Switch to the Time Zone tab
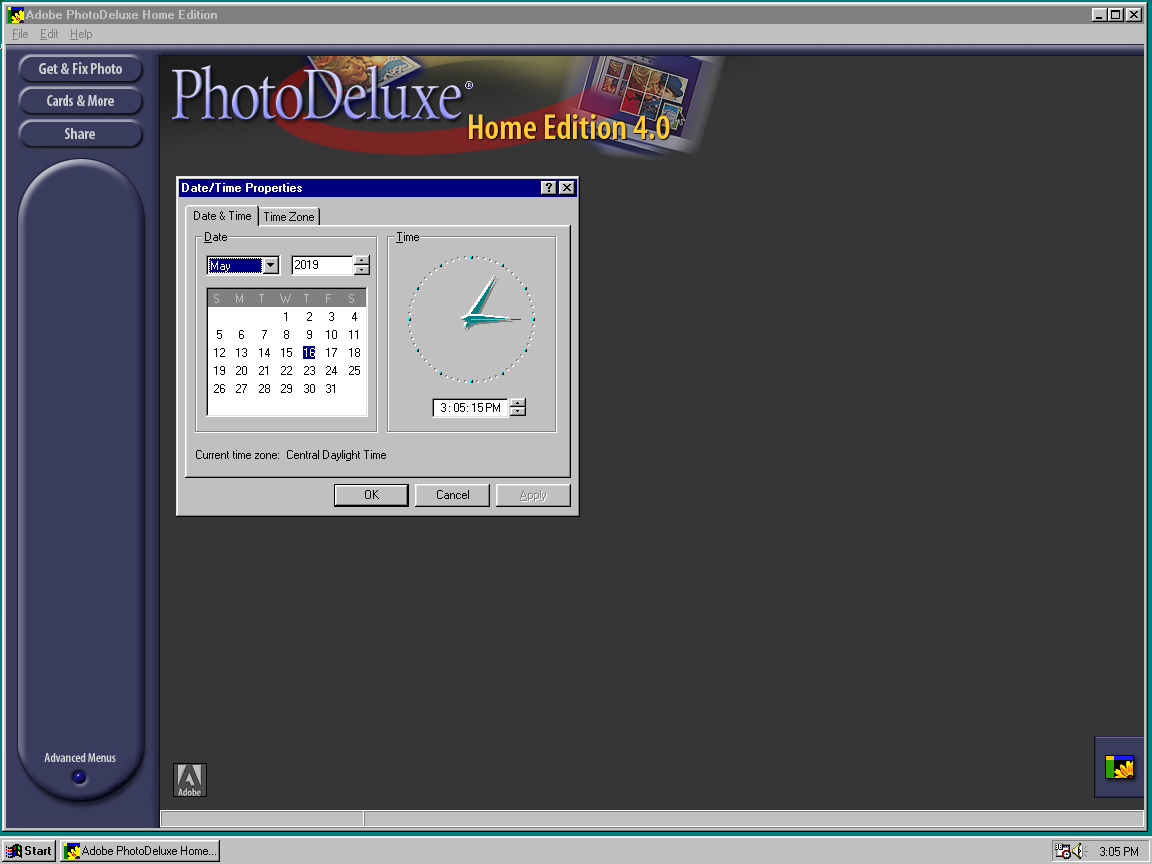The height and width of the screenshot is (864, 1152). pos(289,217)
